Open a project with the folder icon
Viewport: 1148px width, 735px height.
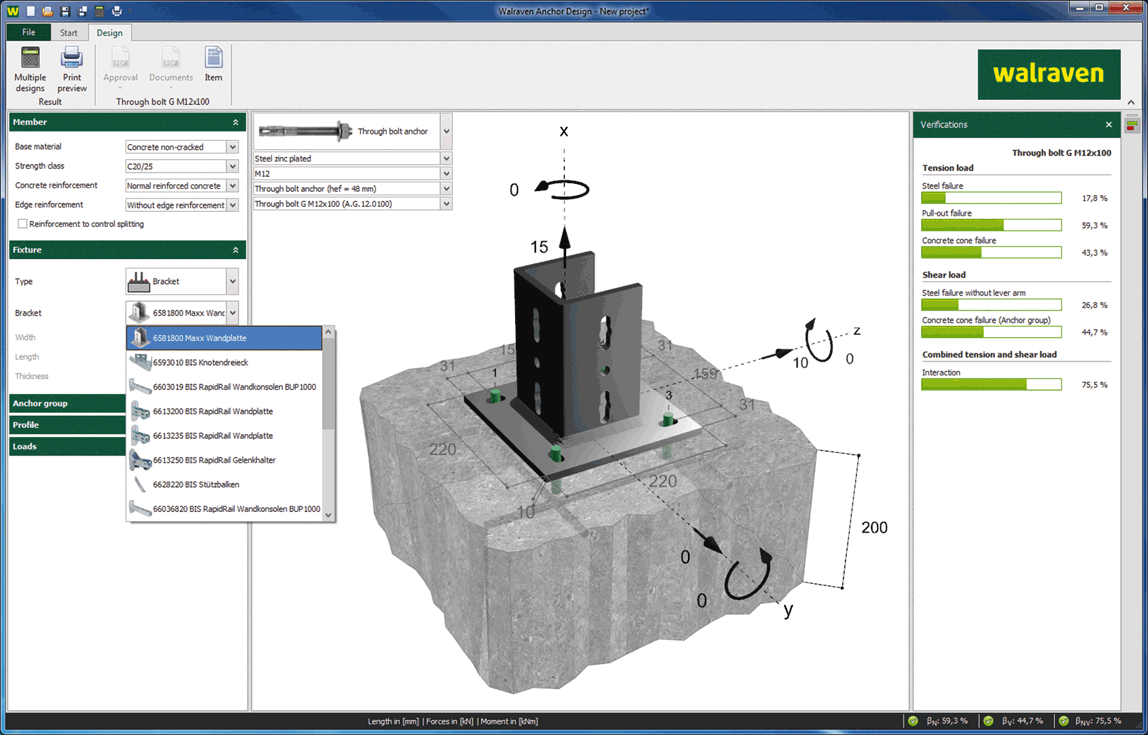pyautogui.click(x=48, y=11)
